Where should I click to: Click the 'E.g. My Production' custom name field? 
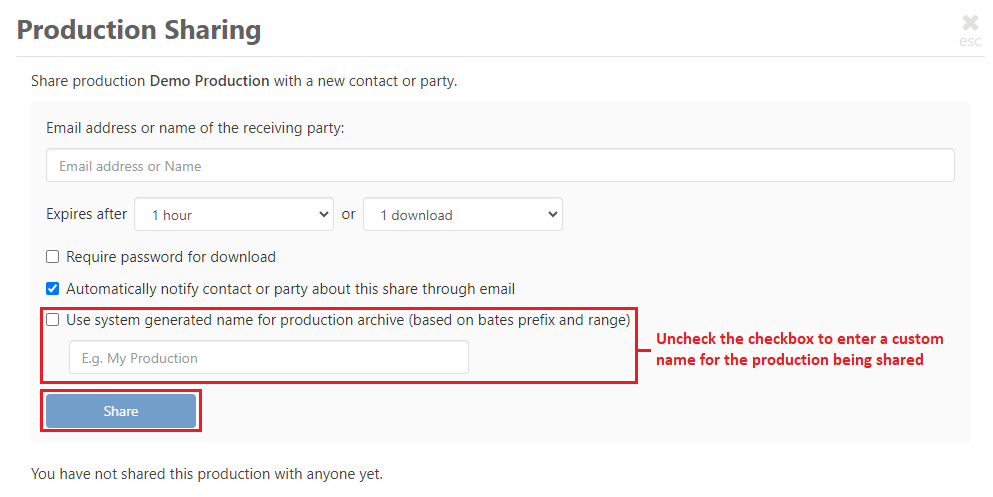[x=269, y=358]
